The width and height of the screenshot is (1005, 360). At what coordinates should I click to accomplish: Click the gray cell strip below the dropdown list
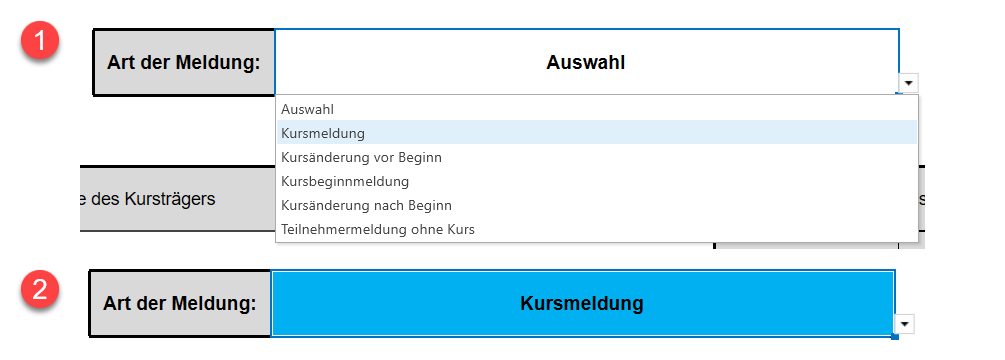(x=806, y=245)
